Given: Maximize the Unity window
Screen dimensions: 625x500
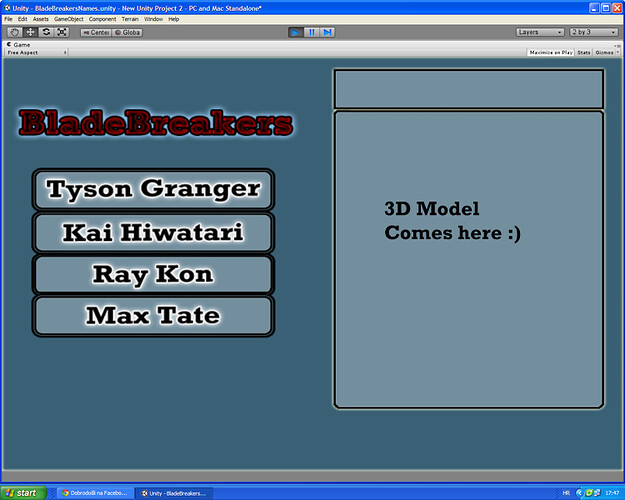Looking at the screenshot, I should click(x=606, y=8).
